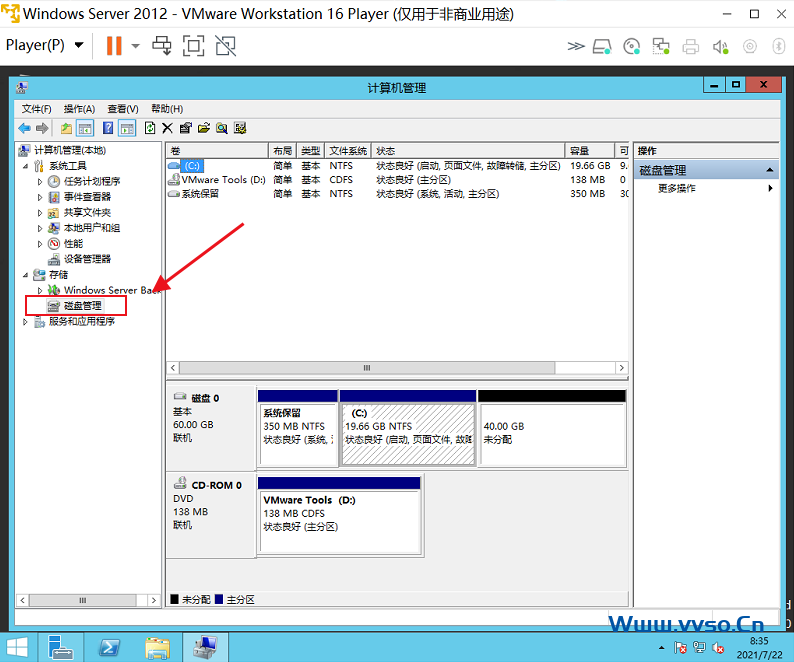Click the Delete X toolbar icon

click(168, 128)
